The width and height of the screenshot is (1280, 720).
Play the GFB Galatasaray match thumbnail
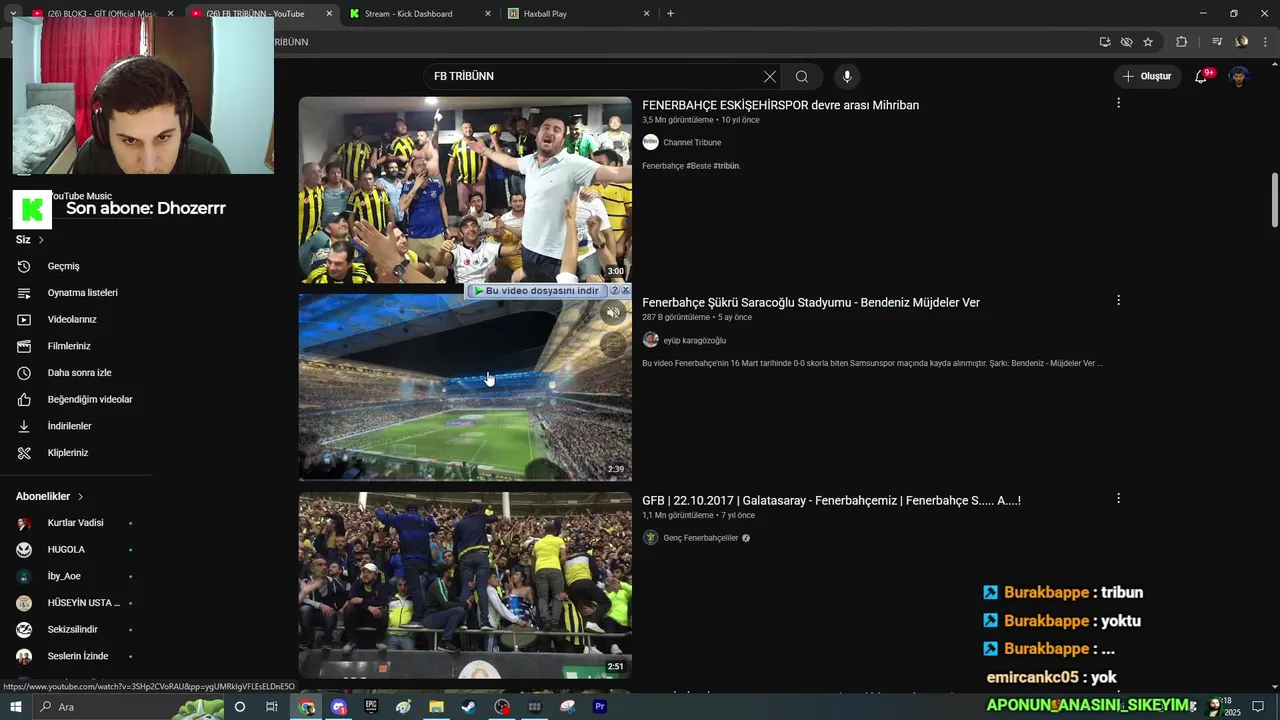465,585
